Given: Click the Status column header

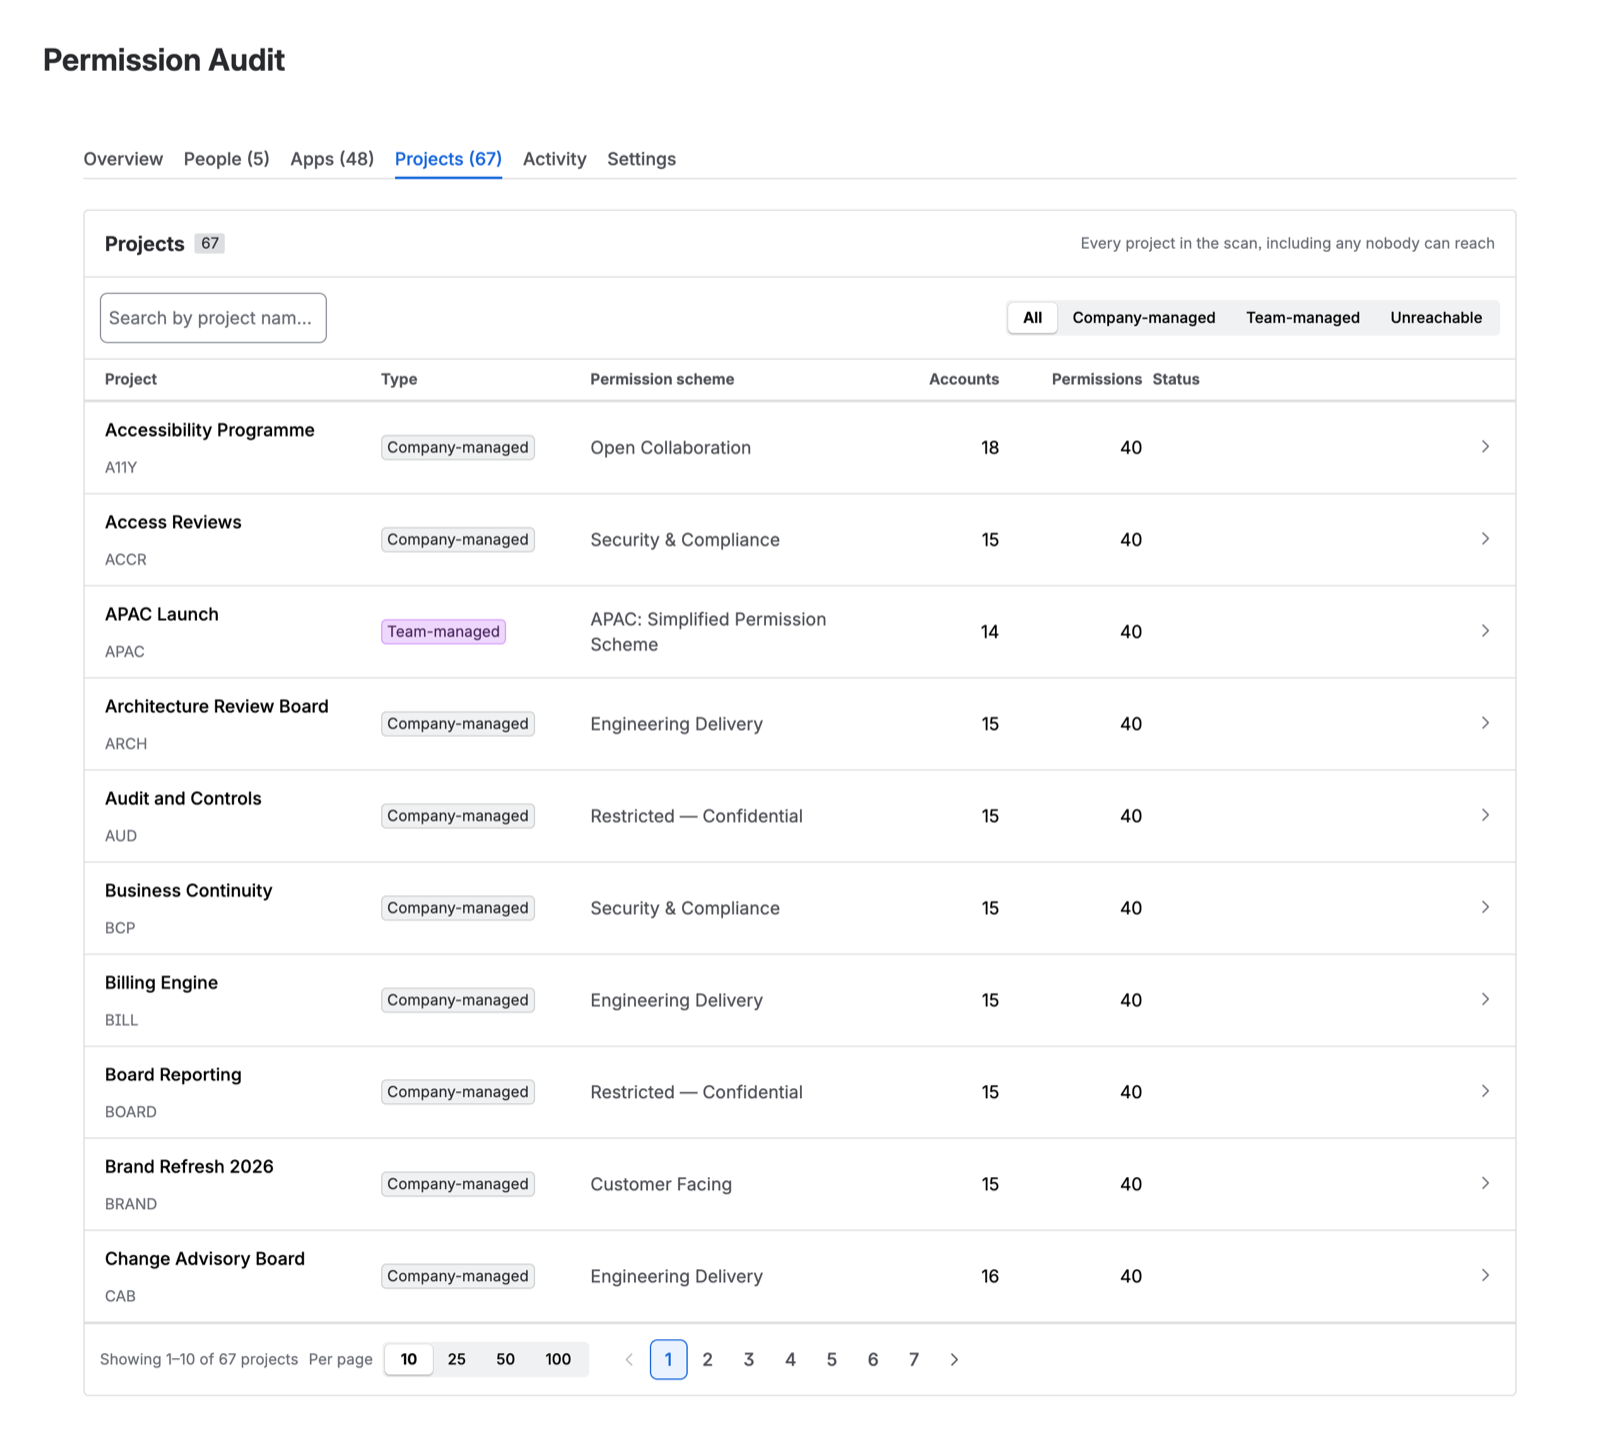Looking at the screenshot, I should tap(1176, 379).
